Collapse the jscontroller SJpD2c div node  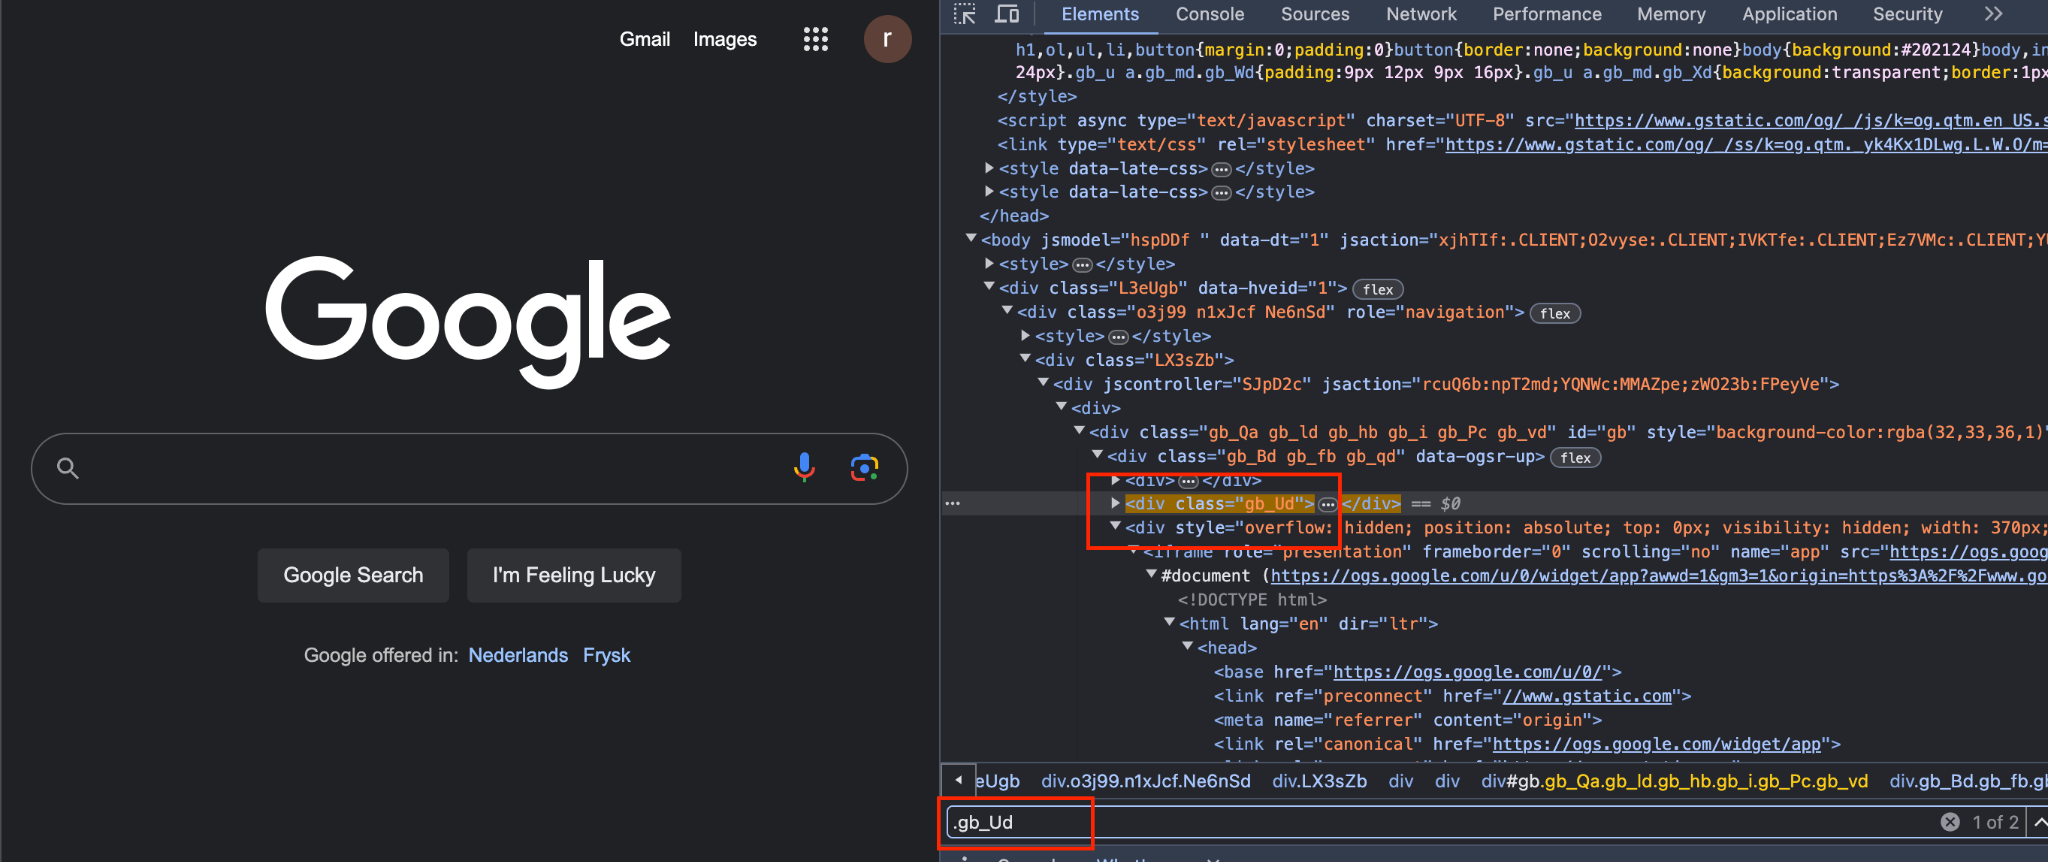click(1043, 383)
